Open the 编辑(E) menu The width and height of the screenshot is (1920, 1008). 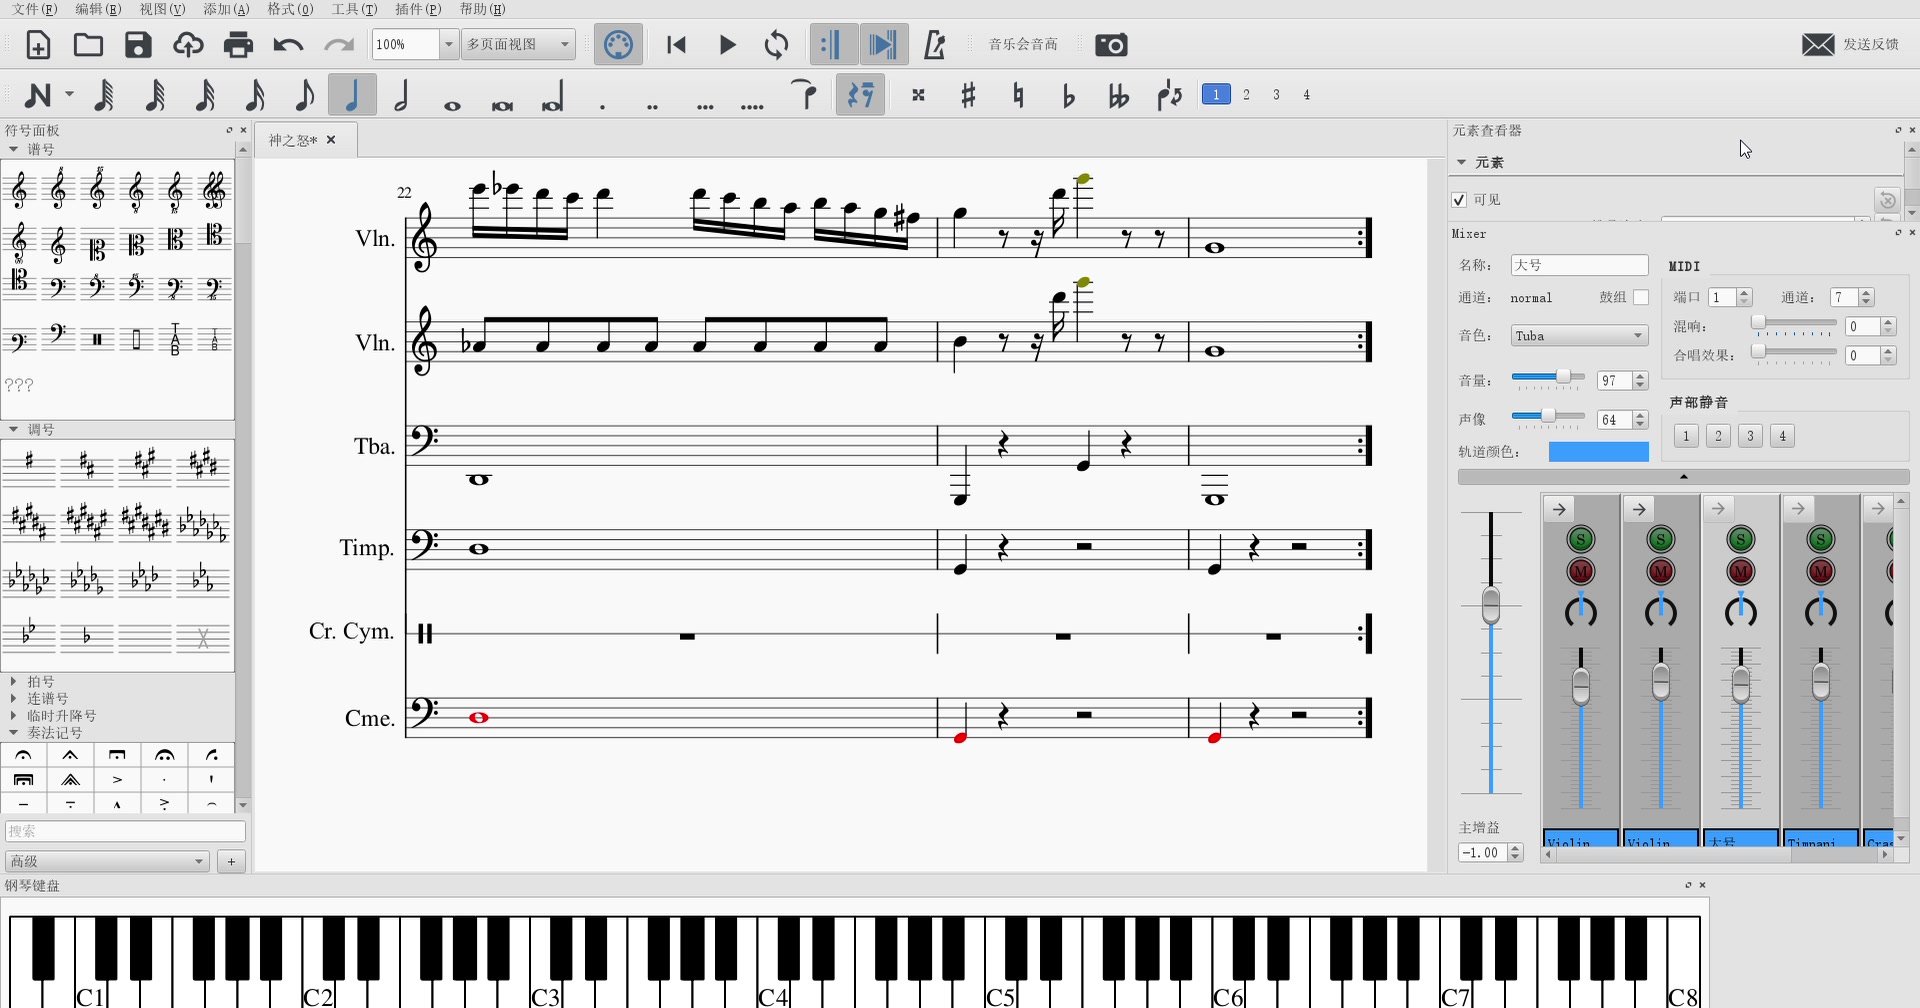(x=98, y=9)
